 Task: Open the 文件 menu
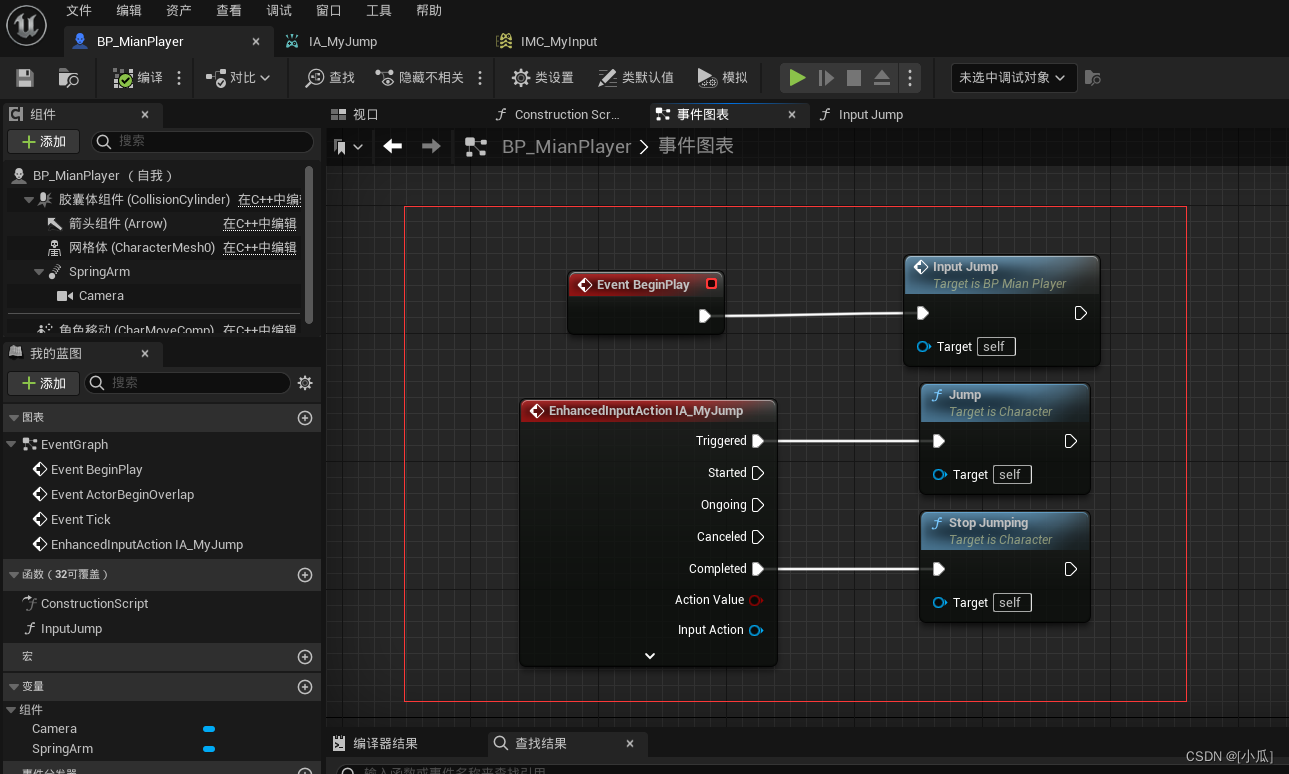point(79,10)
